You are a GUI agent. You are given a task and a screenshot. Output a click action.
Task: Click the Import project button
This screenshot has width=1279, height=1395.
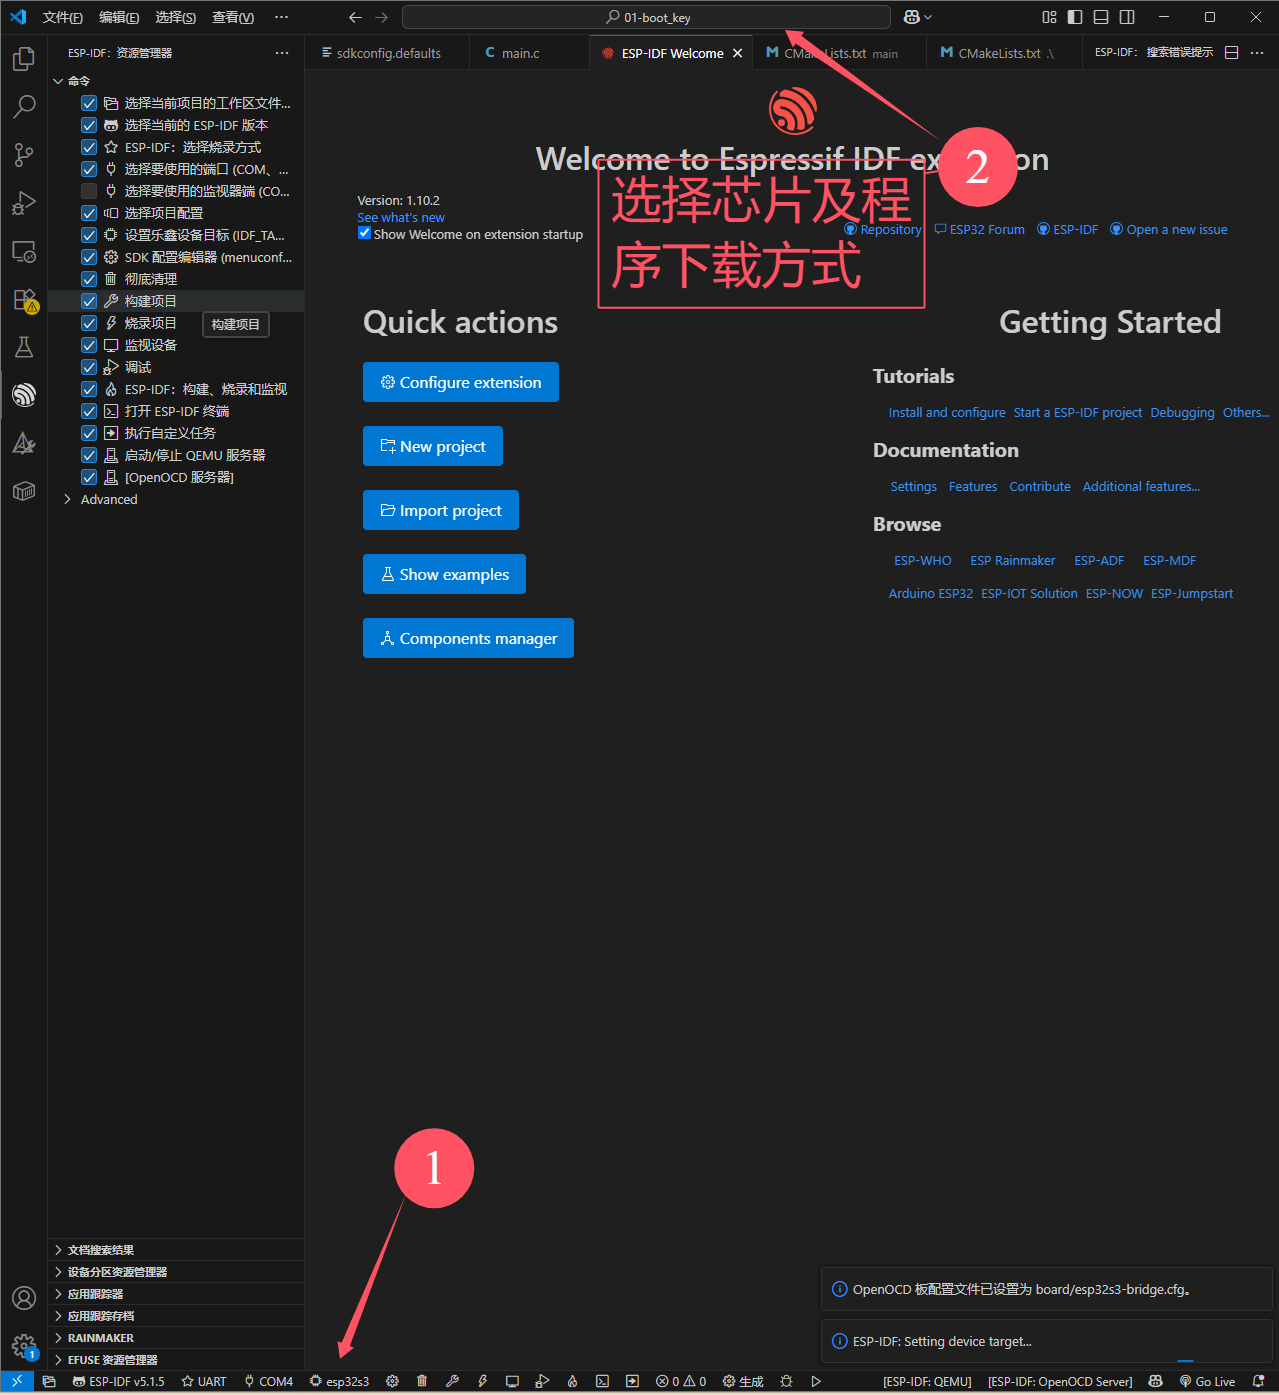tap(441, 510)
